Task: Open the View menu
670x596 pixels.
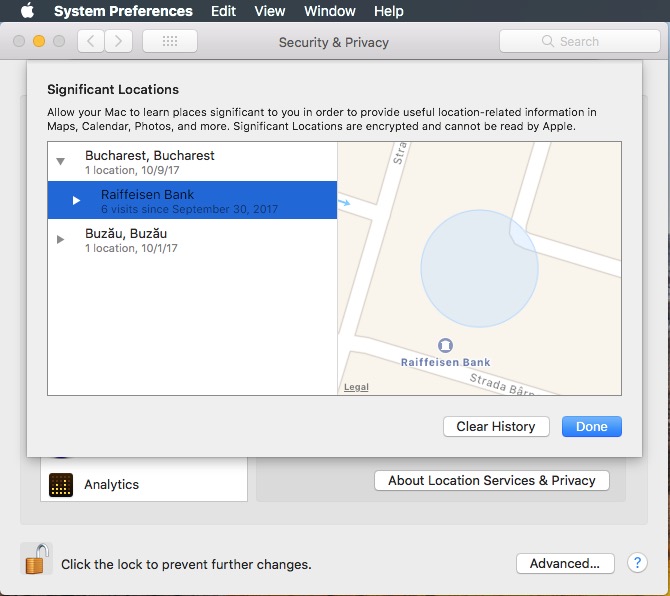Action: tap(270, 11)
